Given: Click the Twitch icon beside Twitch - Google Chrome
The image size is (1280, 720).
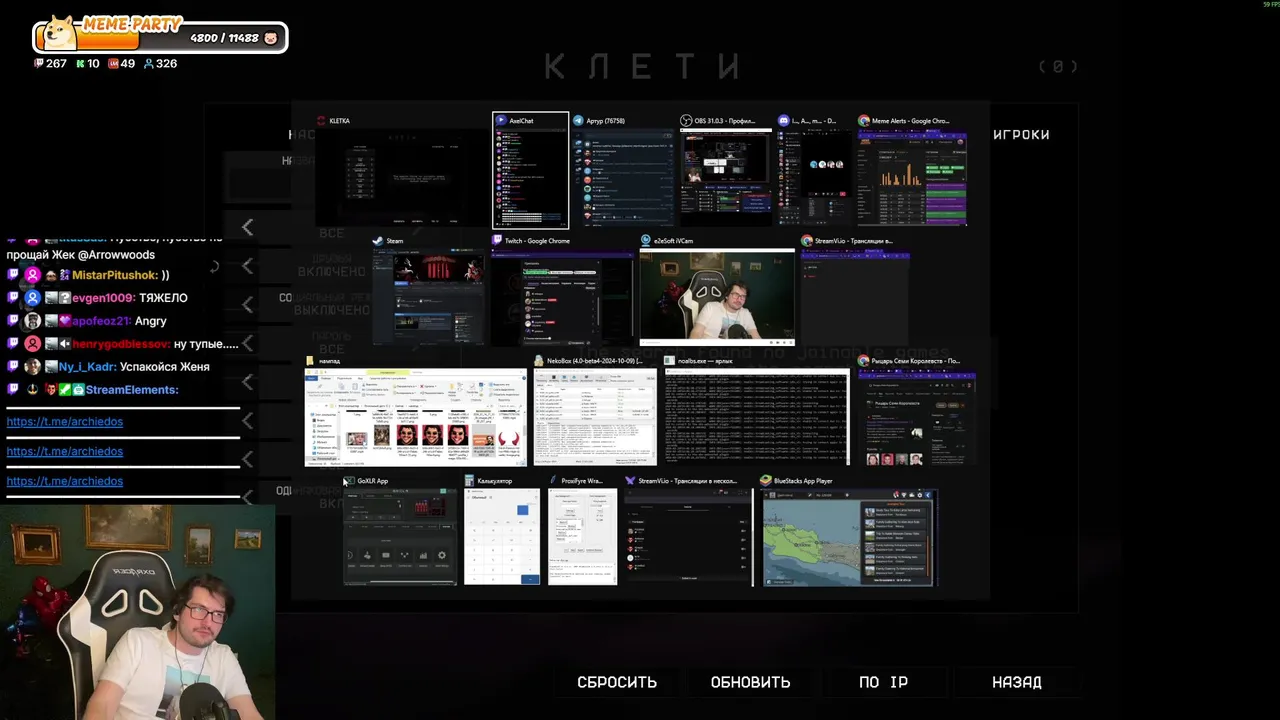Looking at the screenshot, I should pyautogui.click(x=497, y=241).
